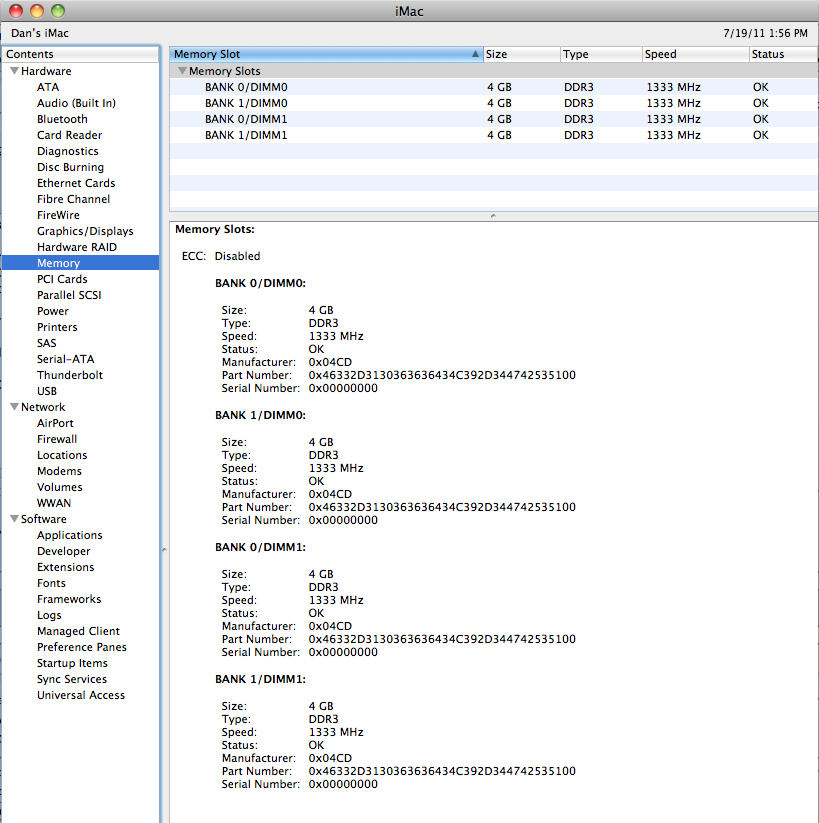The image size is (819, 823).
Task: Open Applications software list
Action: pyautogui.click(x=70, y=535)
